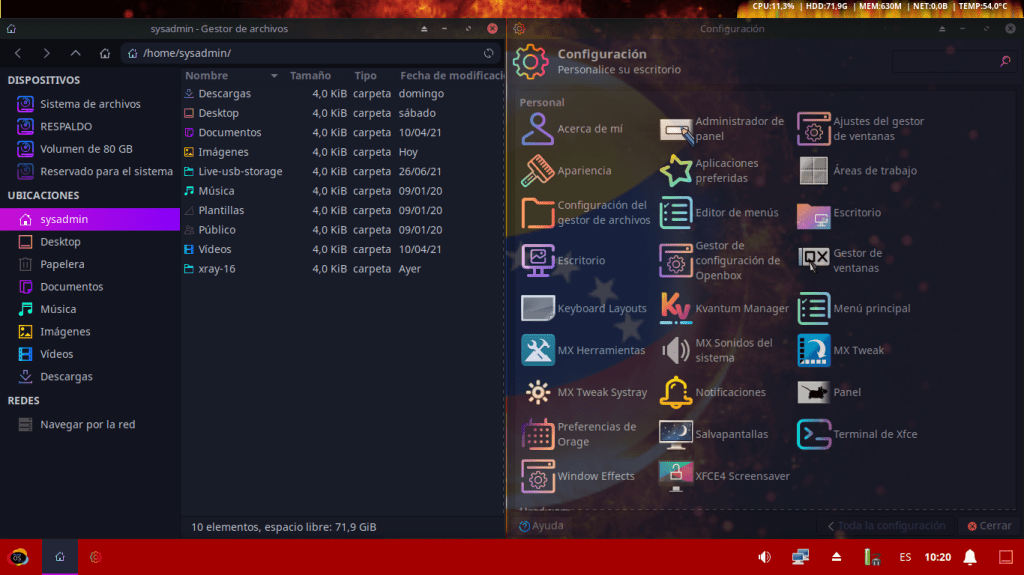The image size is (1024, 575).
Task: Sort by Tipo column header
Action: [365, 76]
